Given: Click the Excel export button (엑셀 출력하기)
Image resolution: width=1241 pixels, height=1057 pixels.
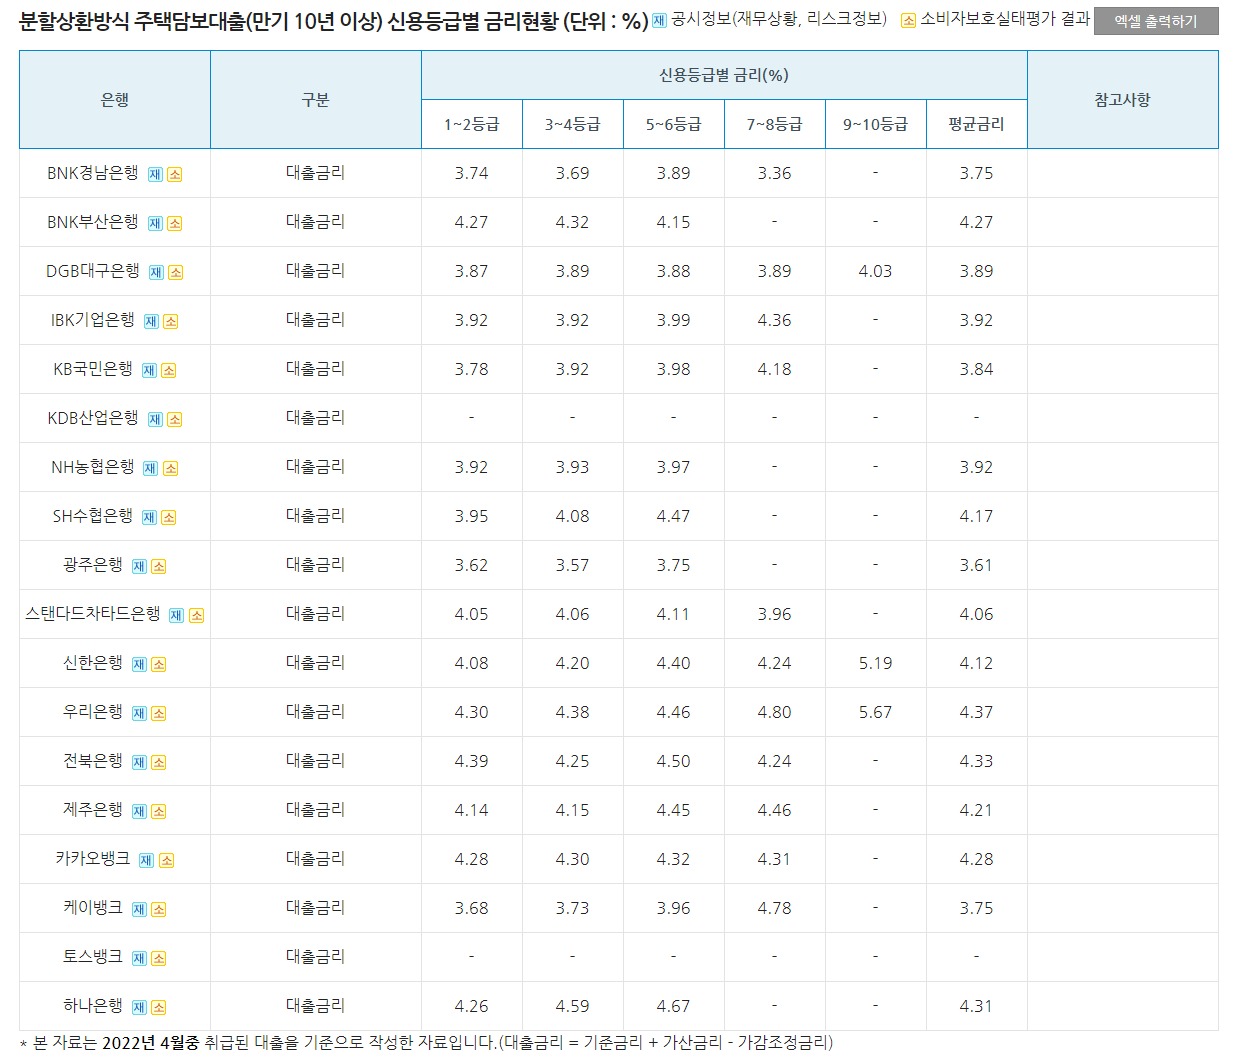Looking at the screenshot, I should [x=1156, y=21].
